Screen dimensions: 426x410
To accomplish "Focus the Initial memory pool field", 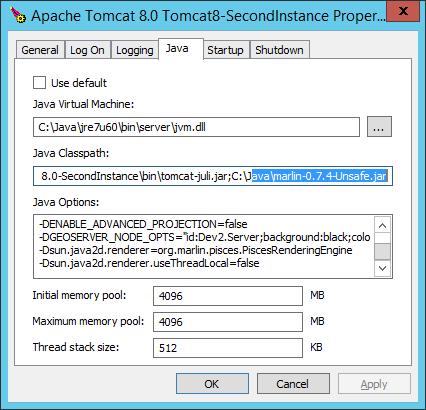I will [228, 296].
